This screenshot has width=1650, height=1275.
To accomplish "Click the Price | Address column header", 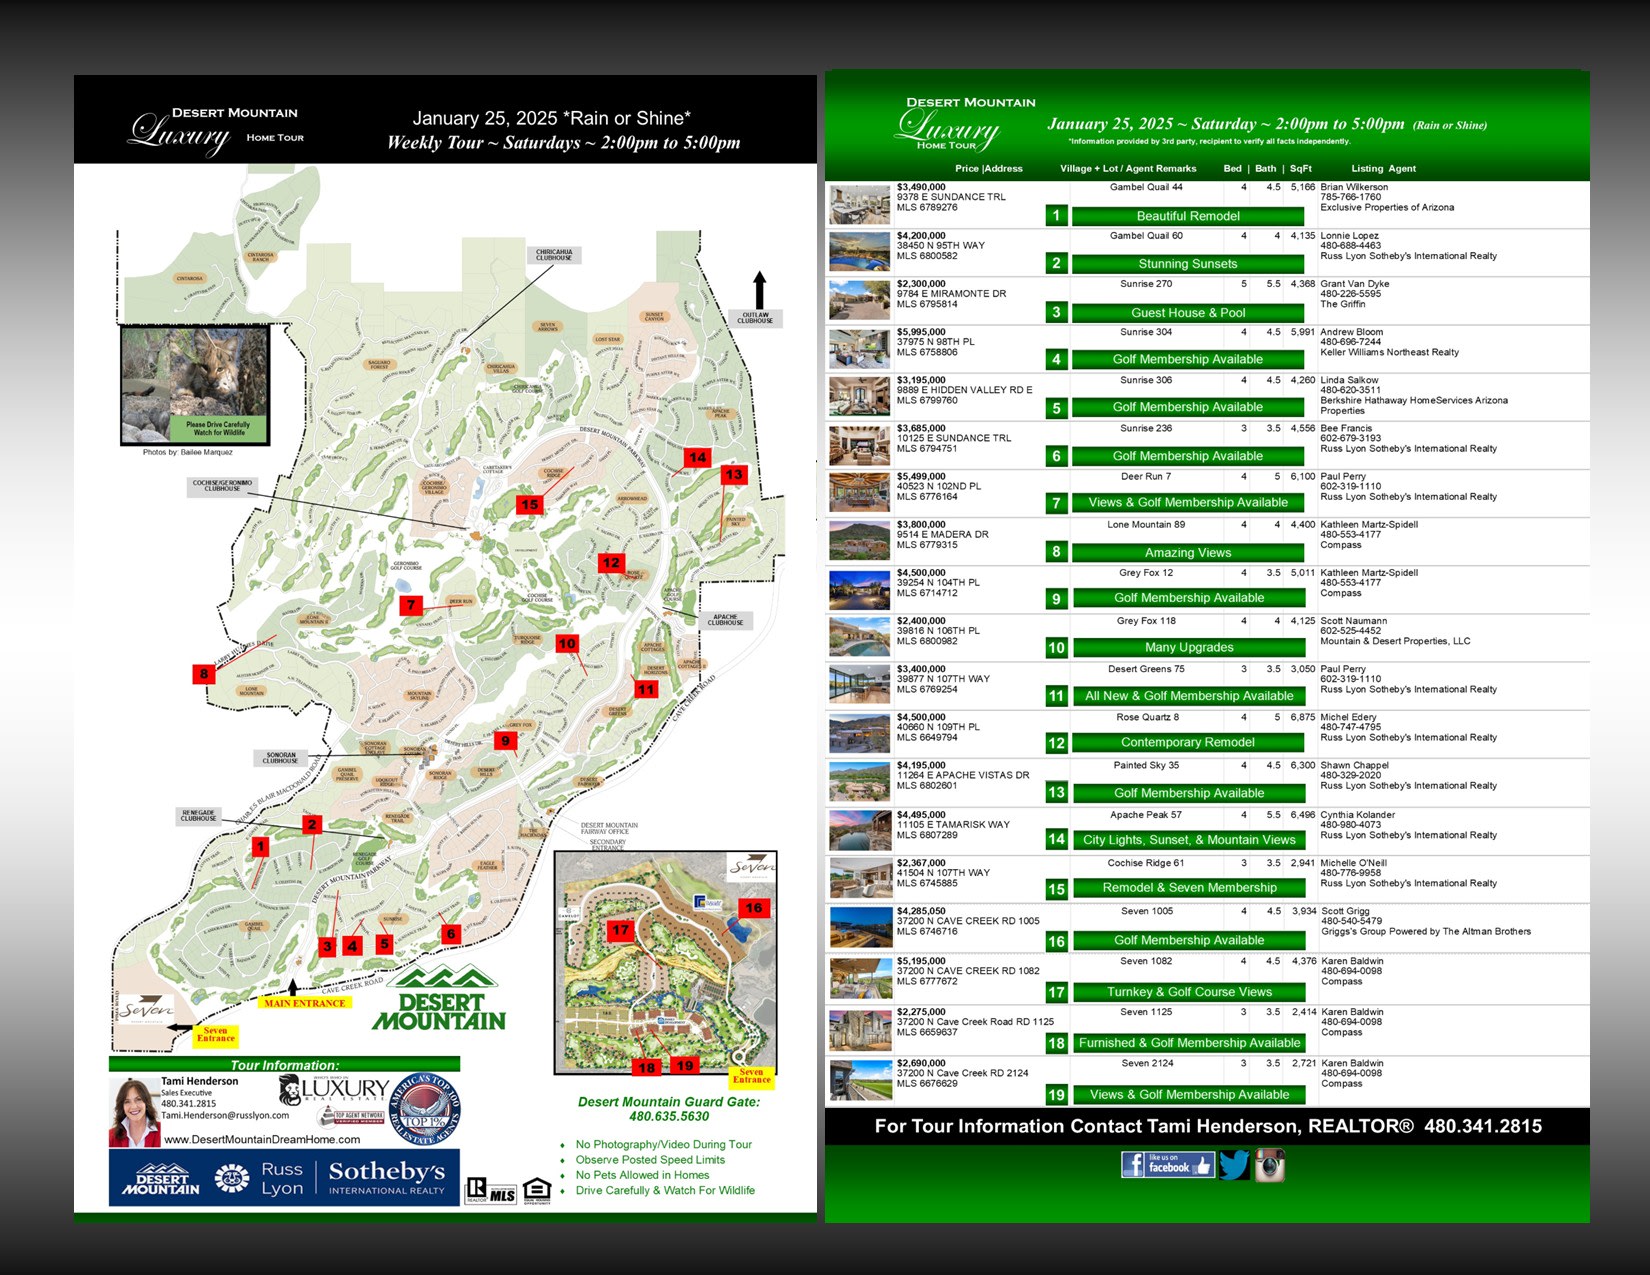I will [x=988, y=169].
